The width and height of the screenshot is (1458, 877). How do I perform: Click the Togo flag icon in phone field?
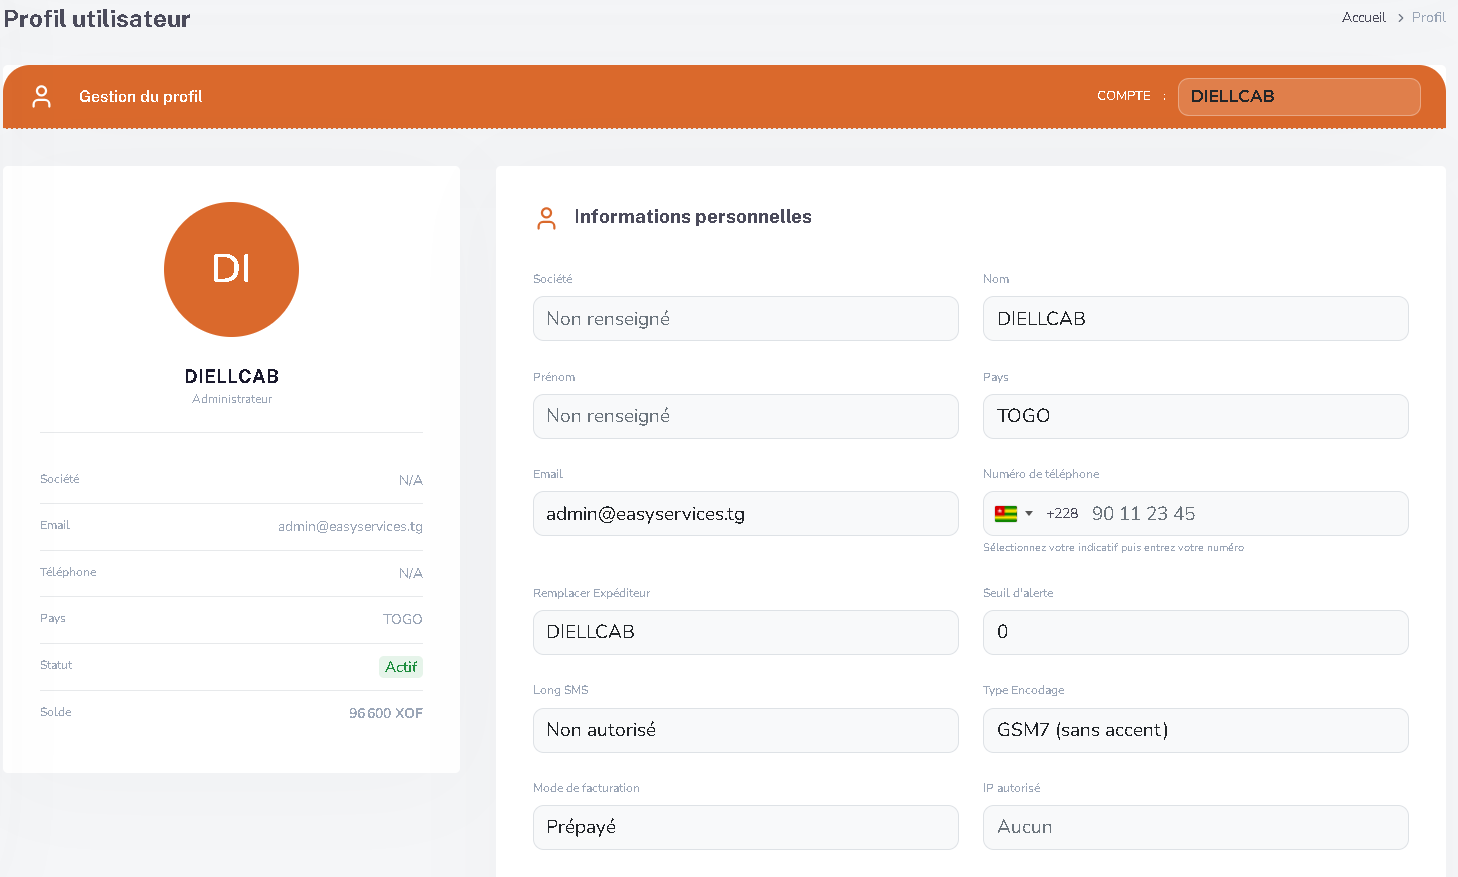[1006, 514]
